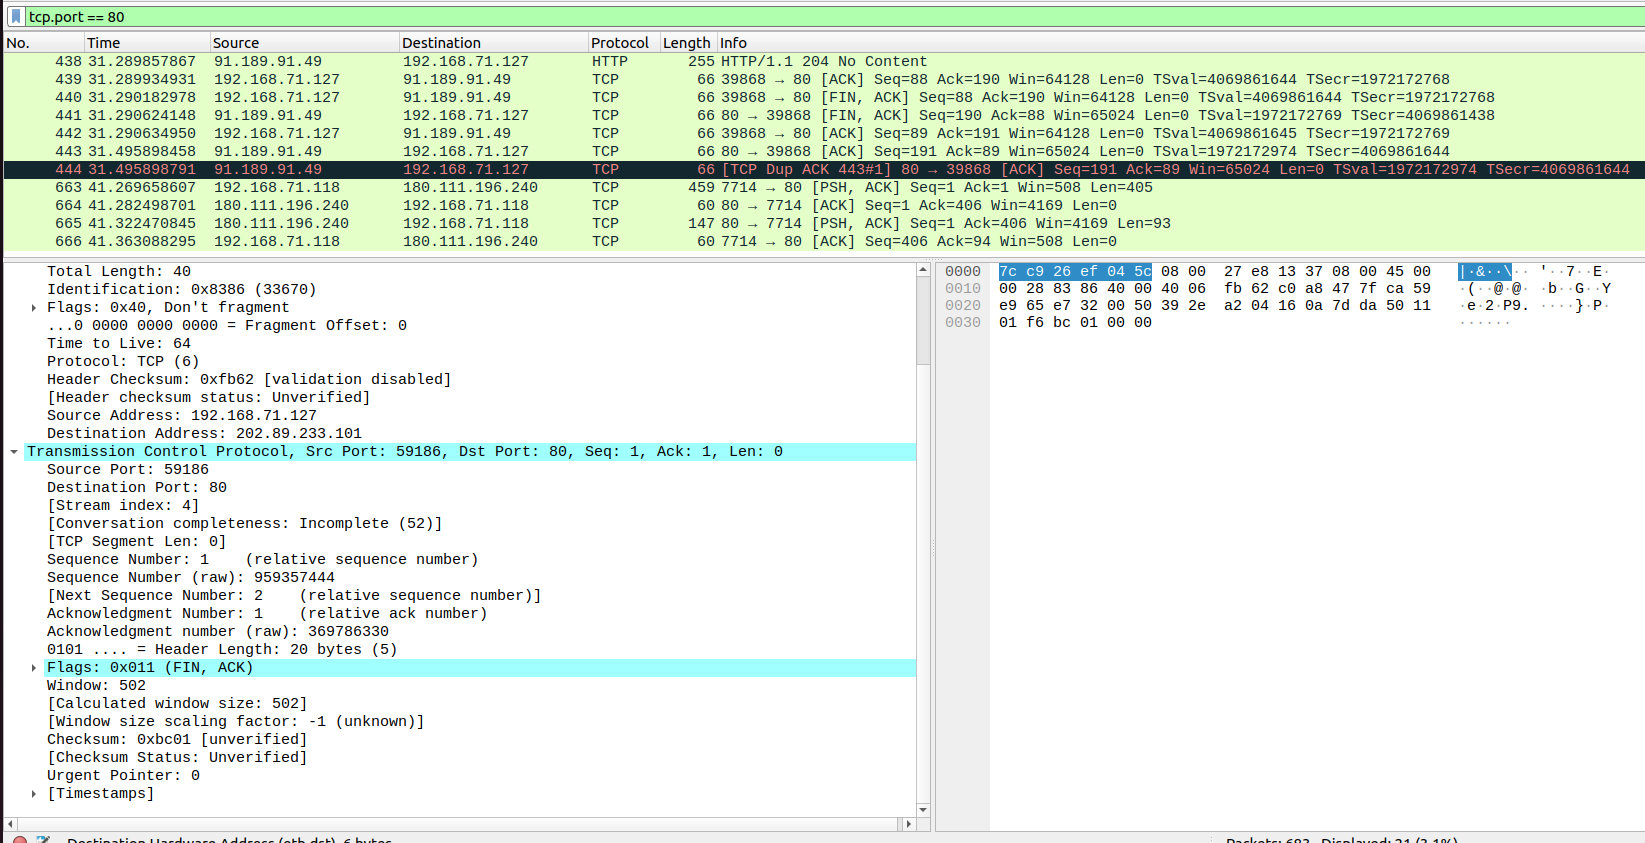
Task: Select packet 442 in the packet list
Action: [824, 133]
